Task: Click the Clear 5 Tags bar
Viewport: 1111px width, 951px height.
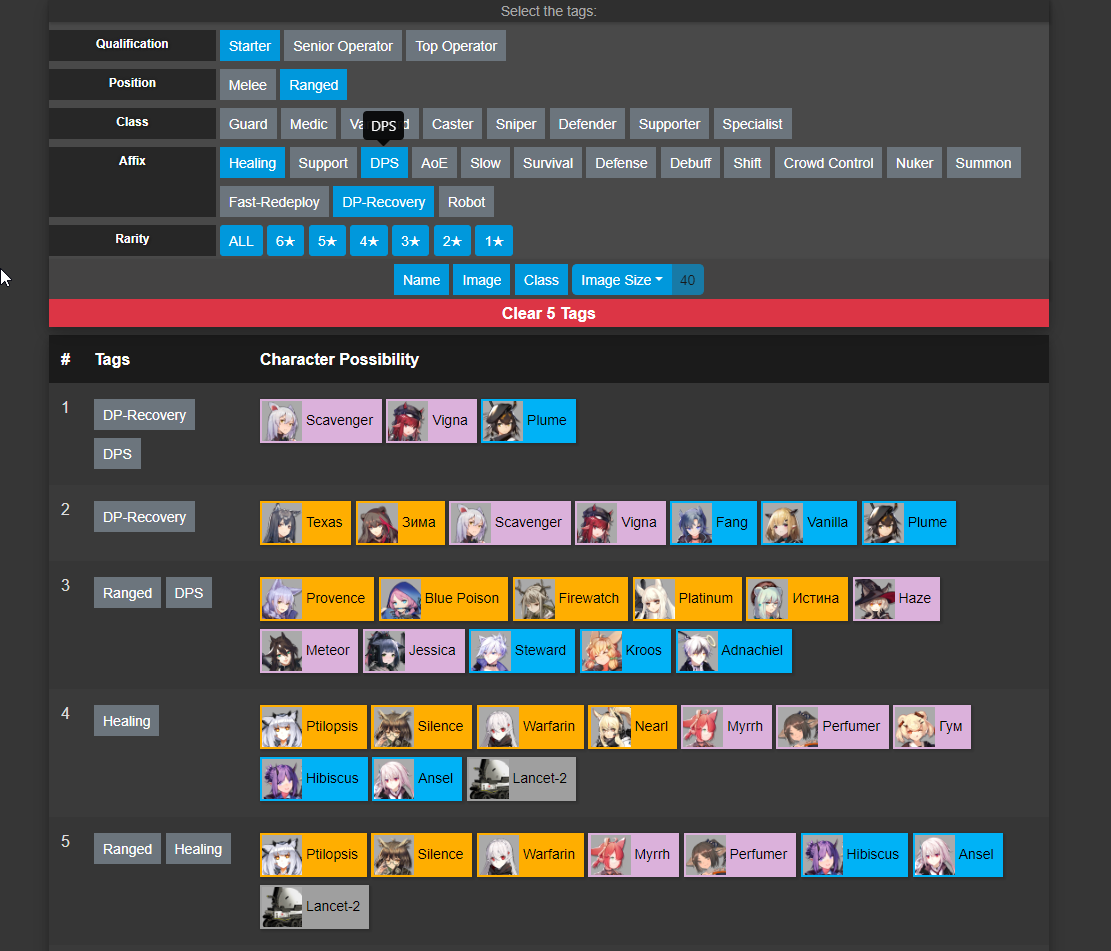Action: tap(548, 313)
